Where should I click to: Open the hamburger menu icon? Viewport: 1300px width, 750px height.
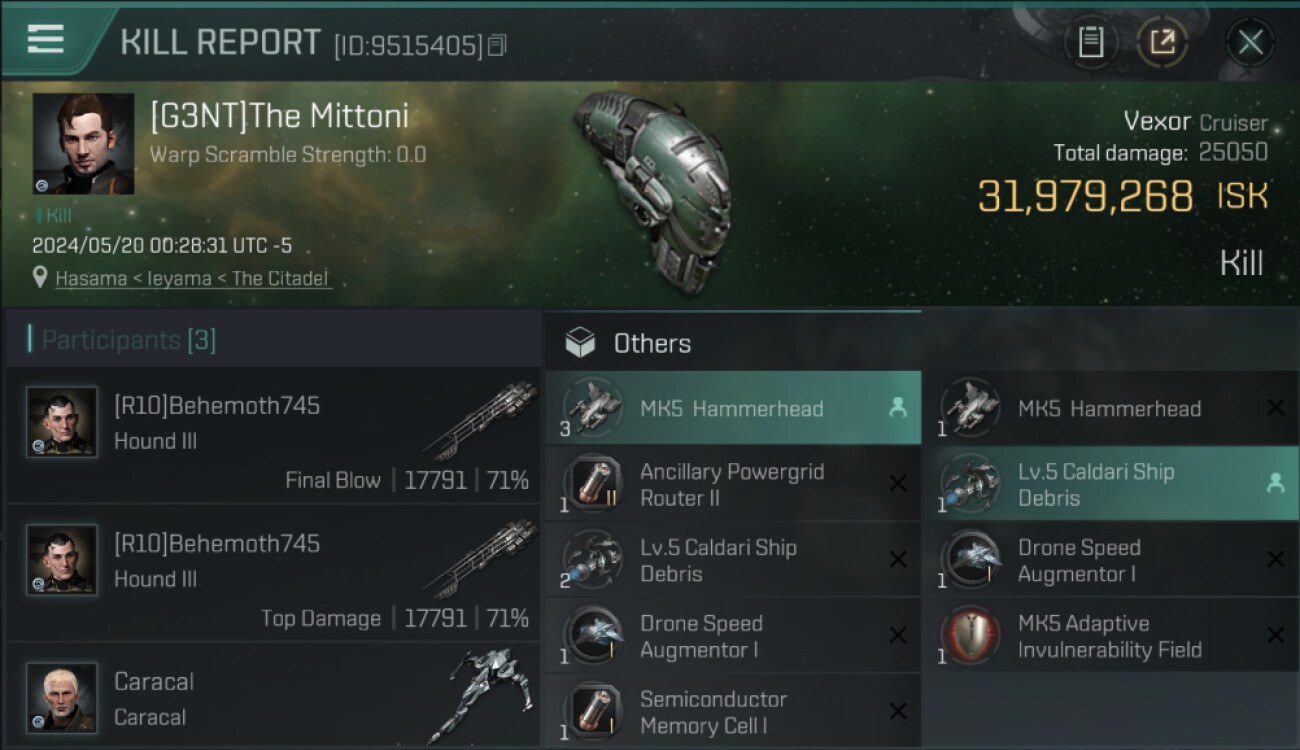[x=46, y=40]
